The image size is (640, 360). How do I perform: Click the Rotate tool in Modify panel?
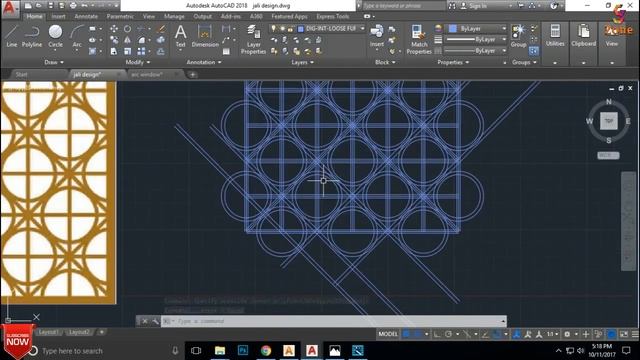click(x=127, y=29)
